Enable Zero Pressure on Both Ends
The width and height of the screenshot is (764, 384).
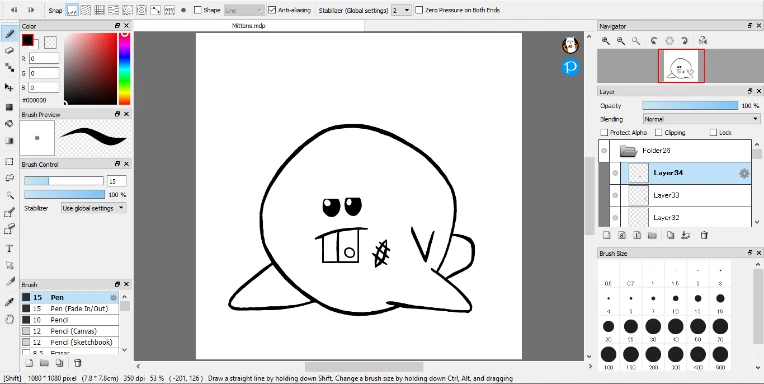[419, 10]
